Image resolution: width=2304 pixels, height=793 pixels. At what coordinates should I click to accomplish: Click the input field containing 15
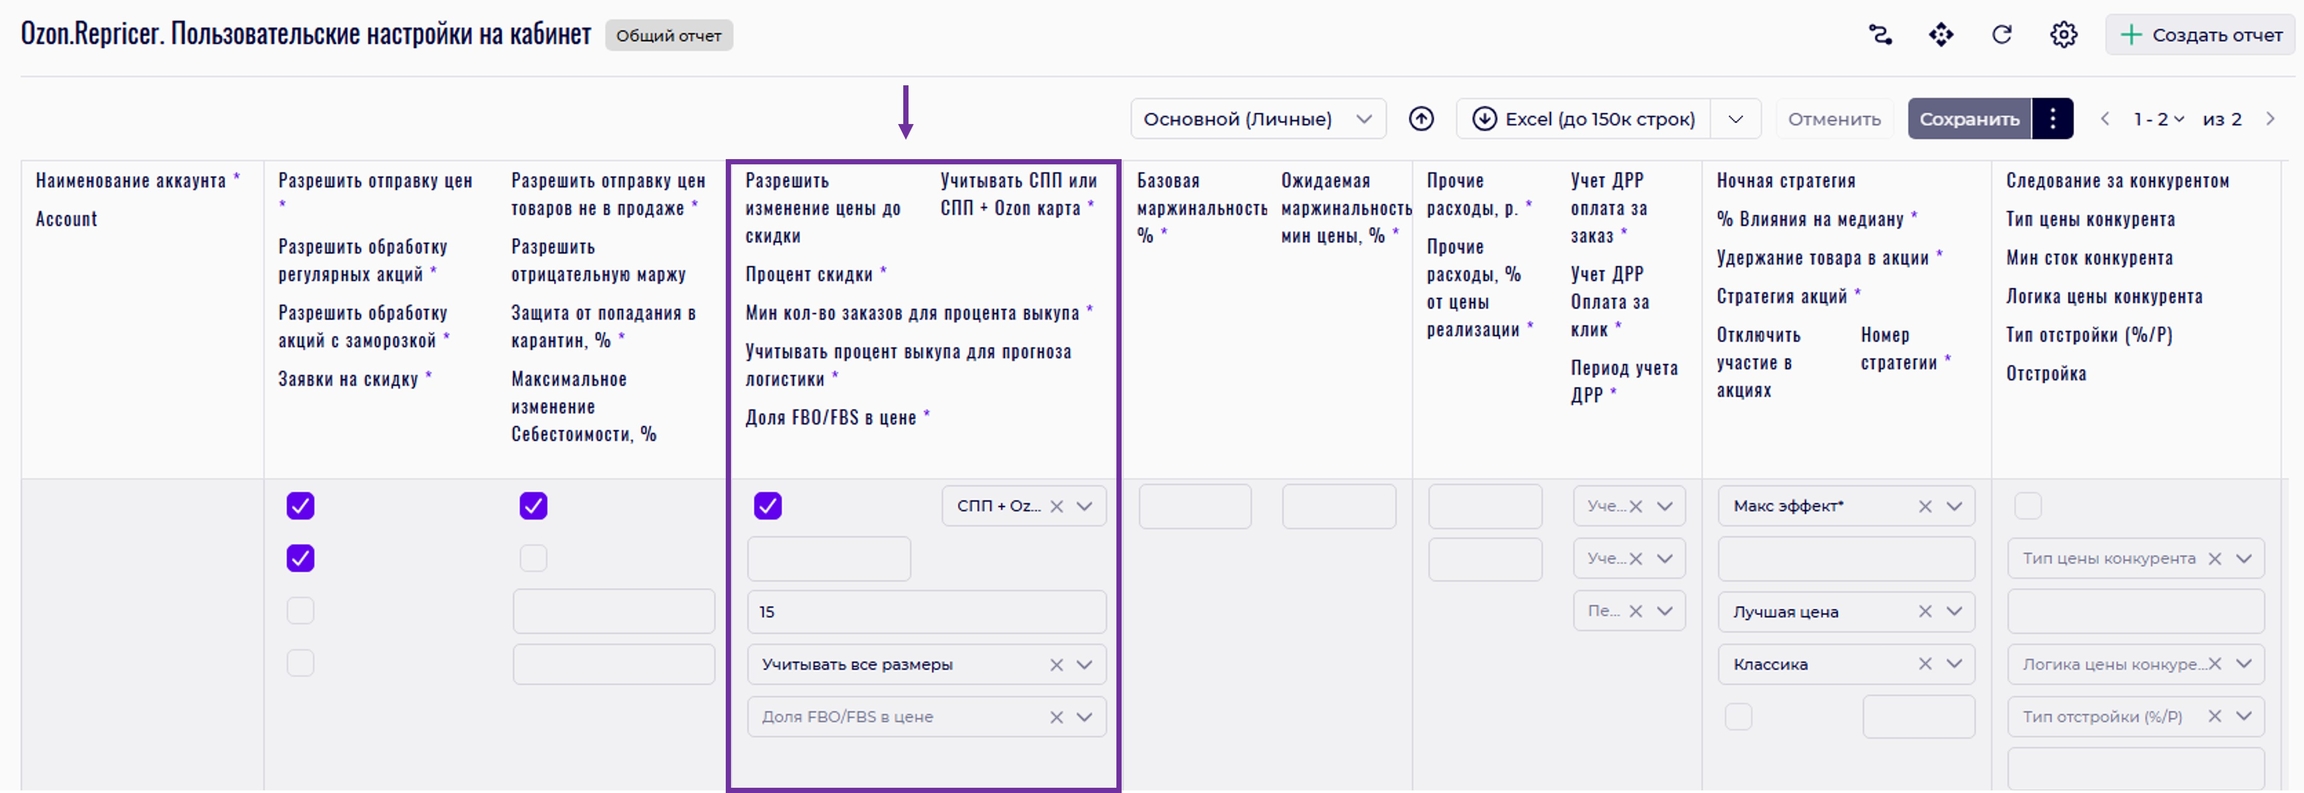[x=926, y=612]
